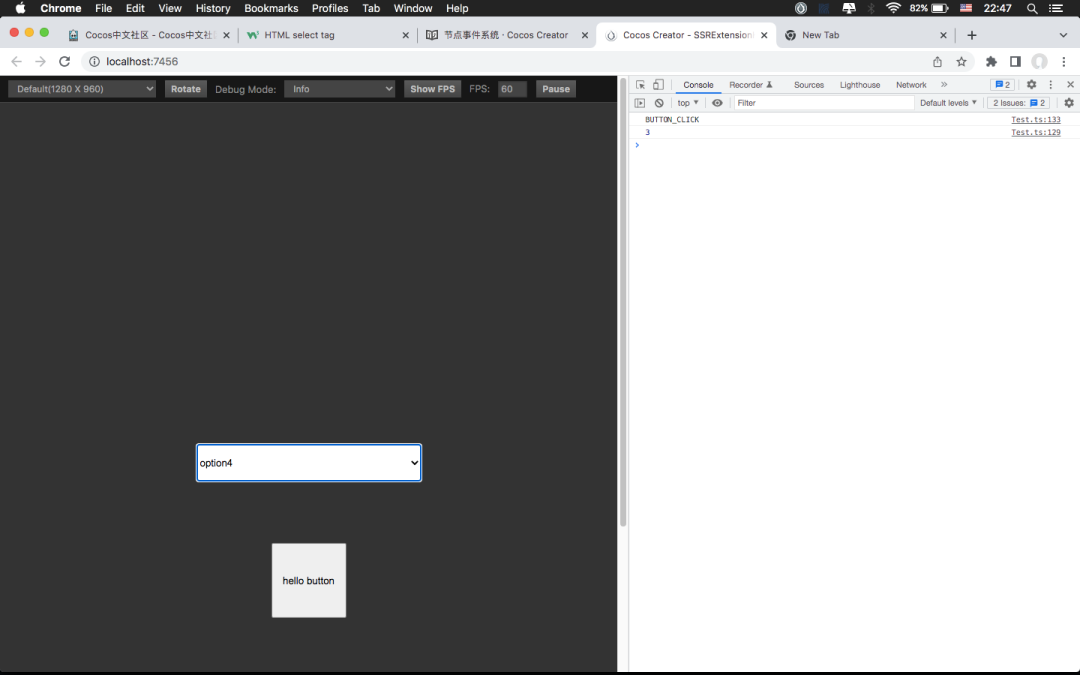
Task: Select the DevTools inspect element icon
Action: click(641, 85)
